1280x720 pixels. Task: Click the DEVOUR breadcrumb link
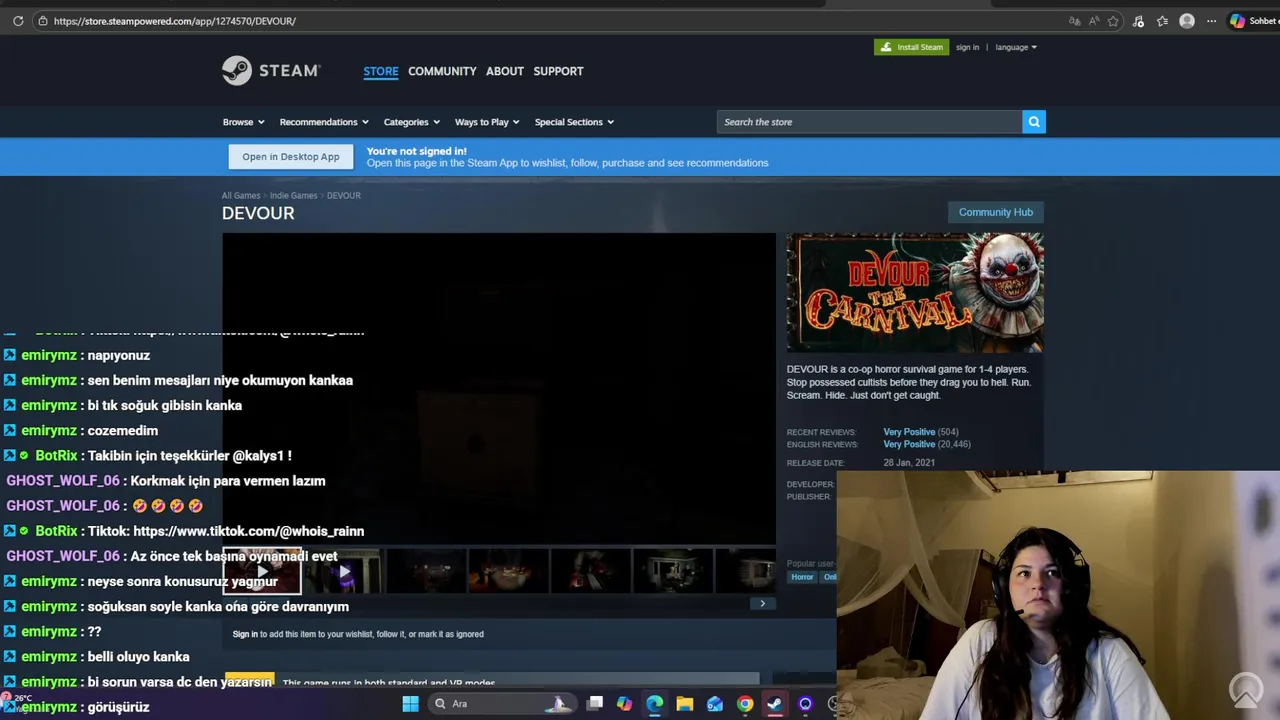click(x=344, y=196)
